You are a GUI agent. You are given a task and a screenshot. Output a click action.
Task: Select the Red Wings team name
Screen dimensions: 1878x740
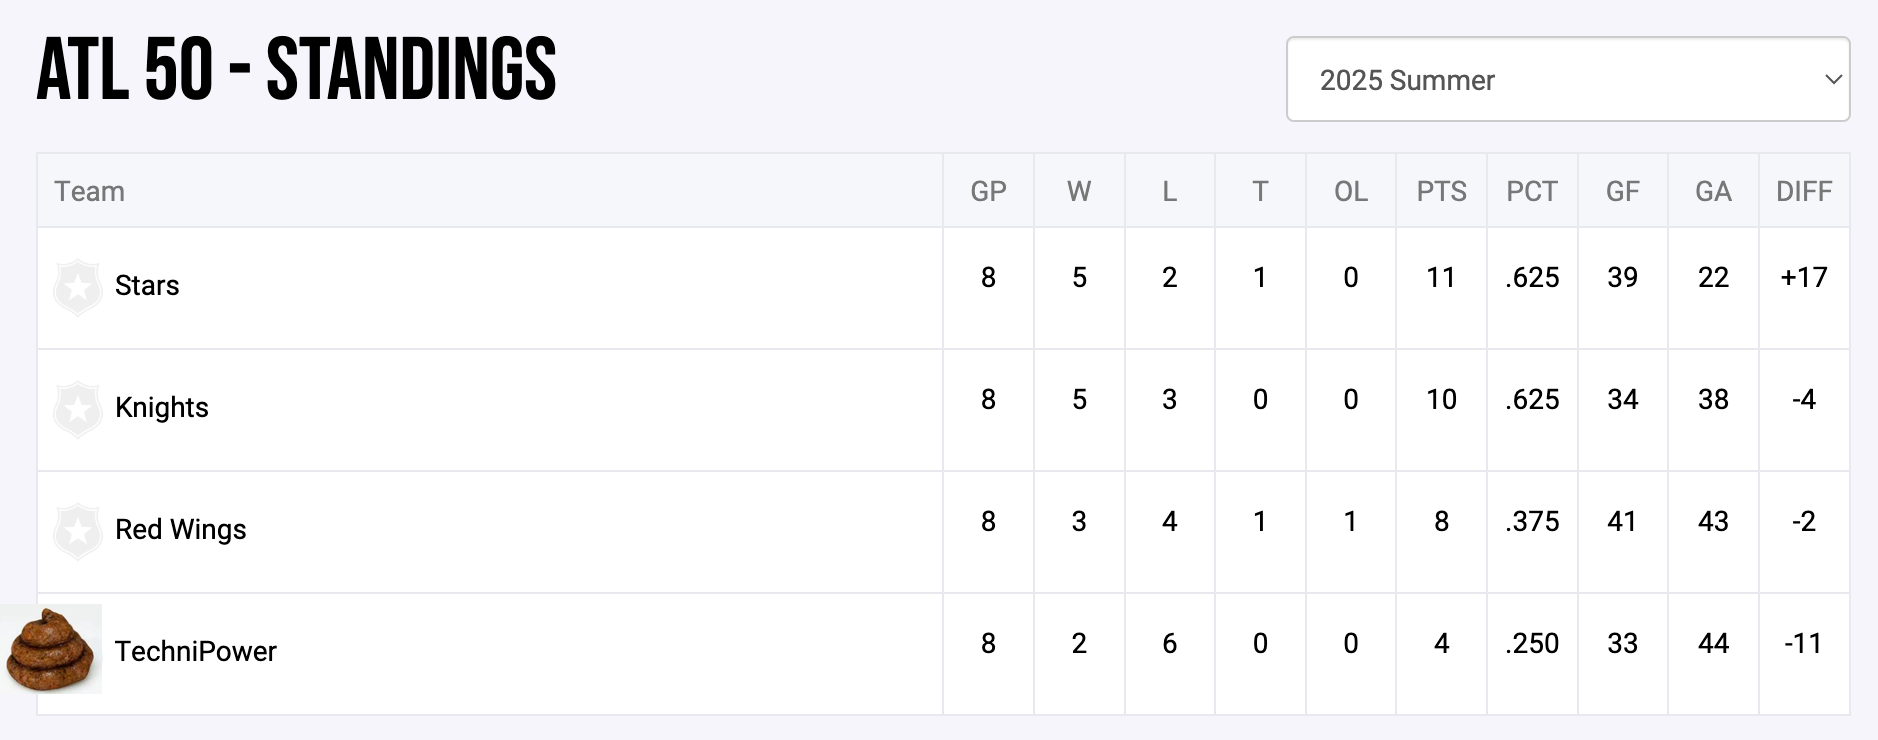coord(181,530)
